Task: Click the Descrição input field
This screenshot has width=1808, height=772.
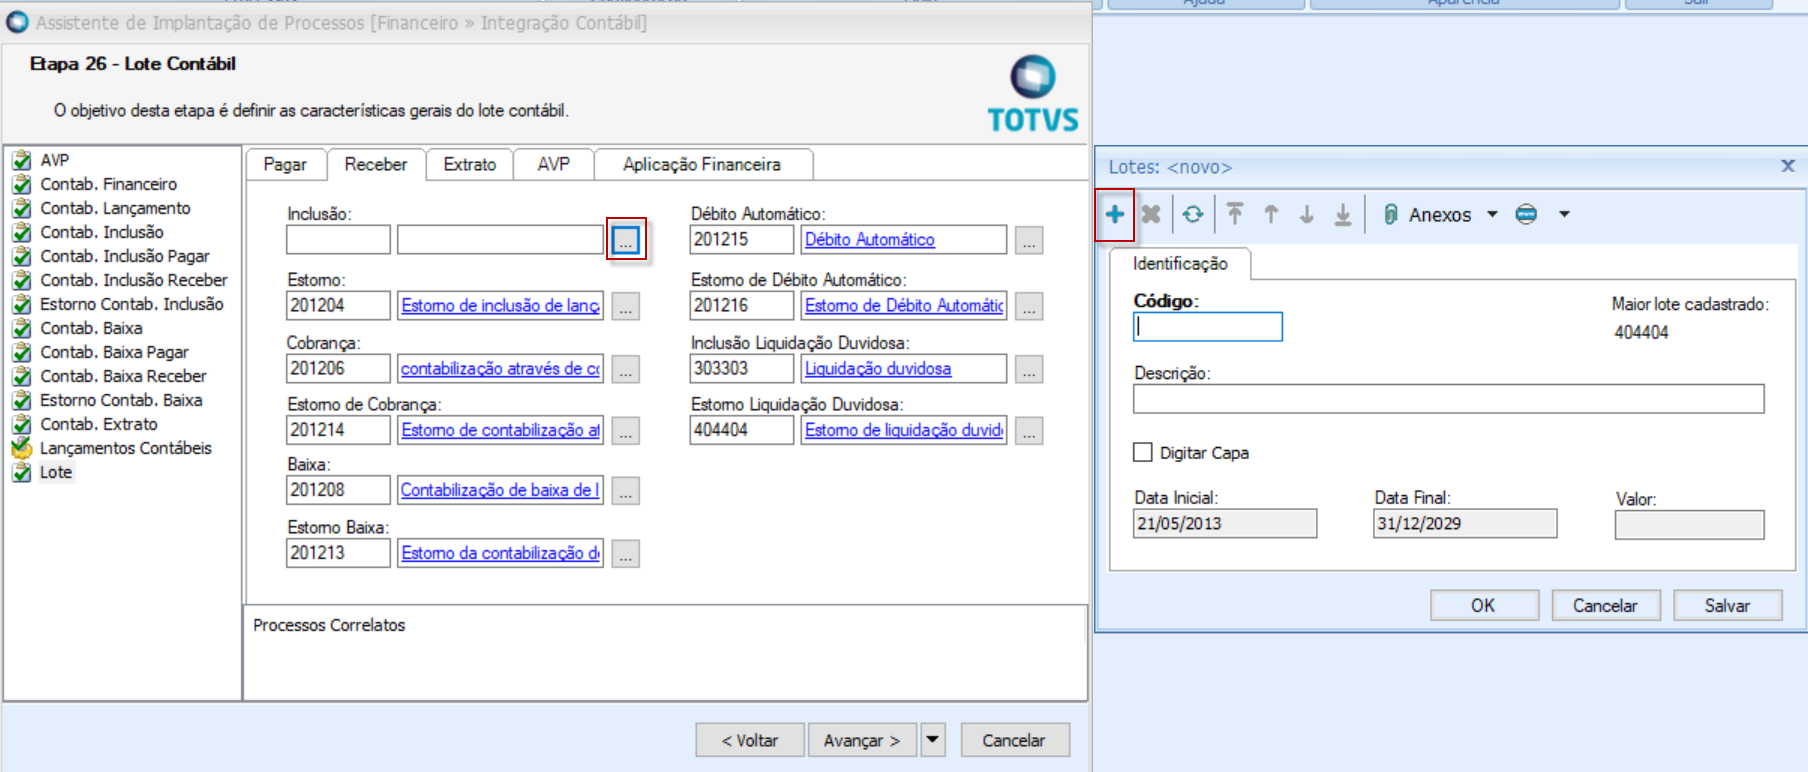Action: [x=1448, y=399]
